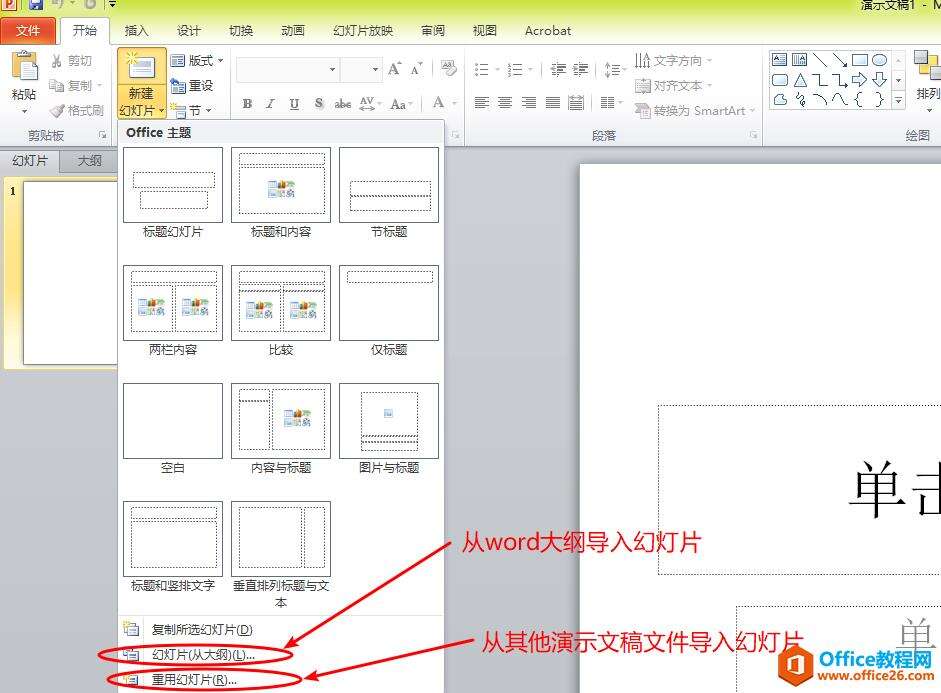Open the File (文件) tab
The height and width of the screenshot is (693, 941).
click(28, 31)
